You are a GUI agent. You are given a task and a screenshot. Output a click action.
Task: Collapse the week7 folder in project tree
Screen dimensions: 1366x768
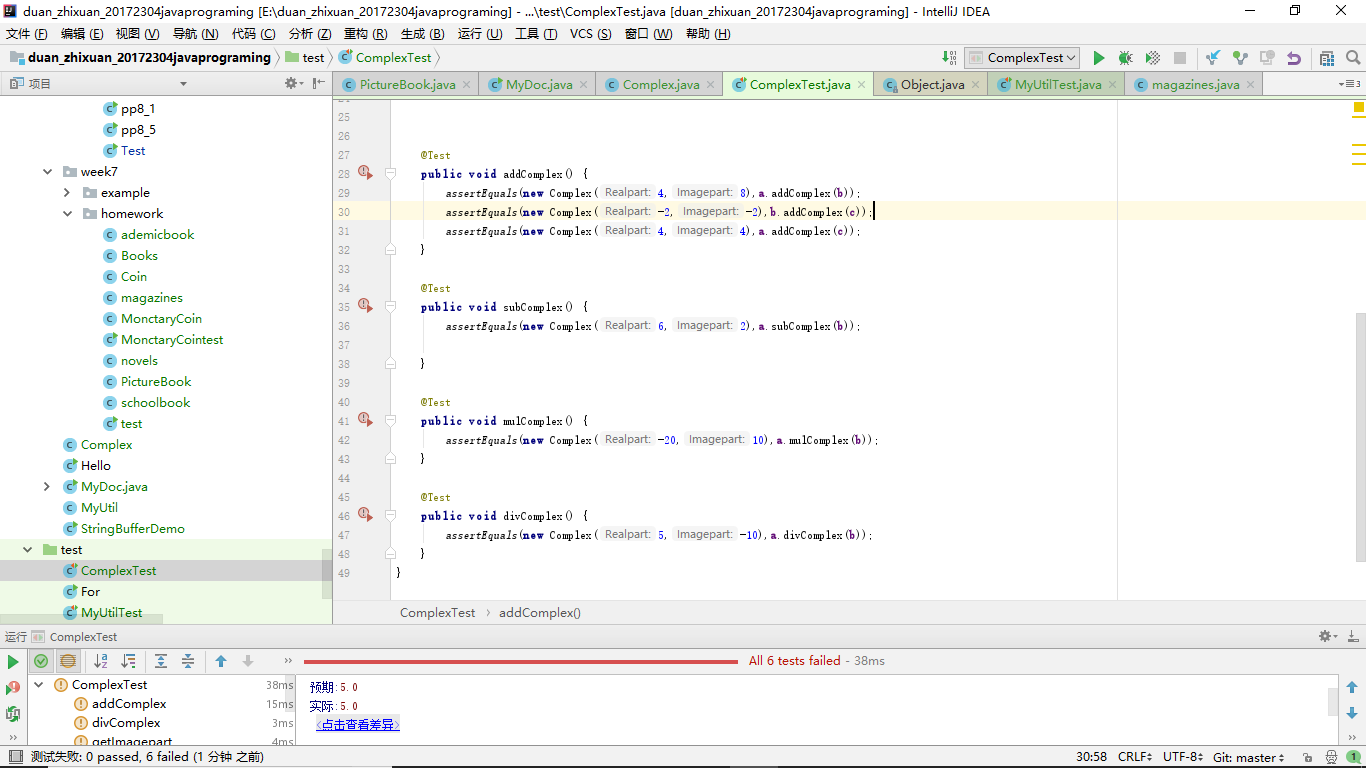(x=47, y=172)
